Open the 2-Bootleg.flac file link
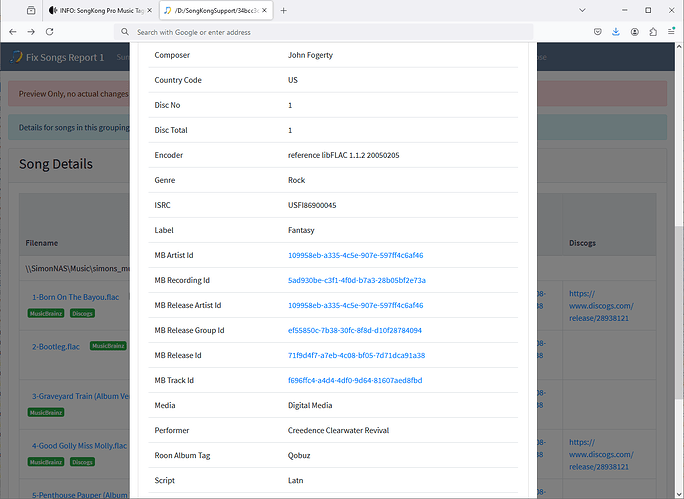Image resolution: width=684 pixels, height=499 pixels. click(56, 347)
